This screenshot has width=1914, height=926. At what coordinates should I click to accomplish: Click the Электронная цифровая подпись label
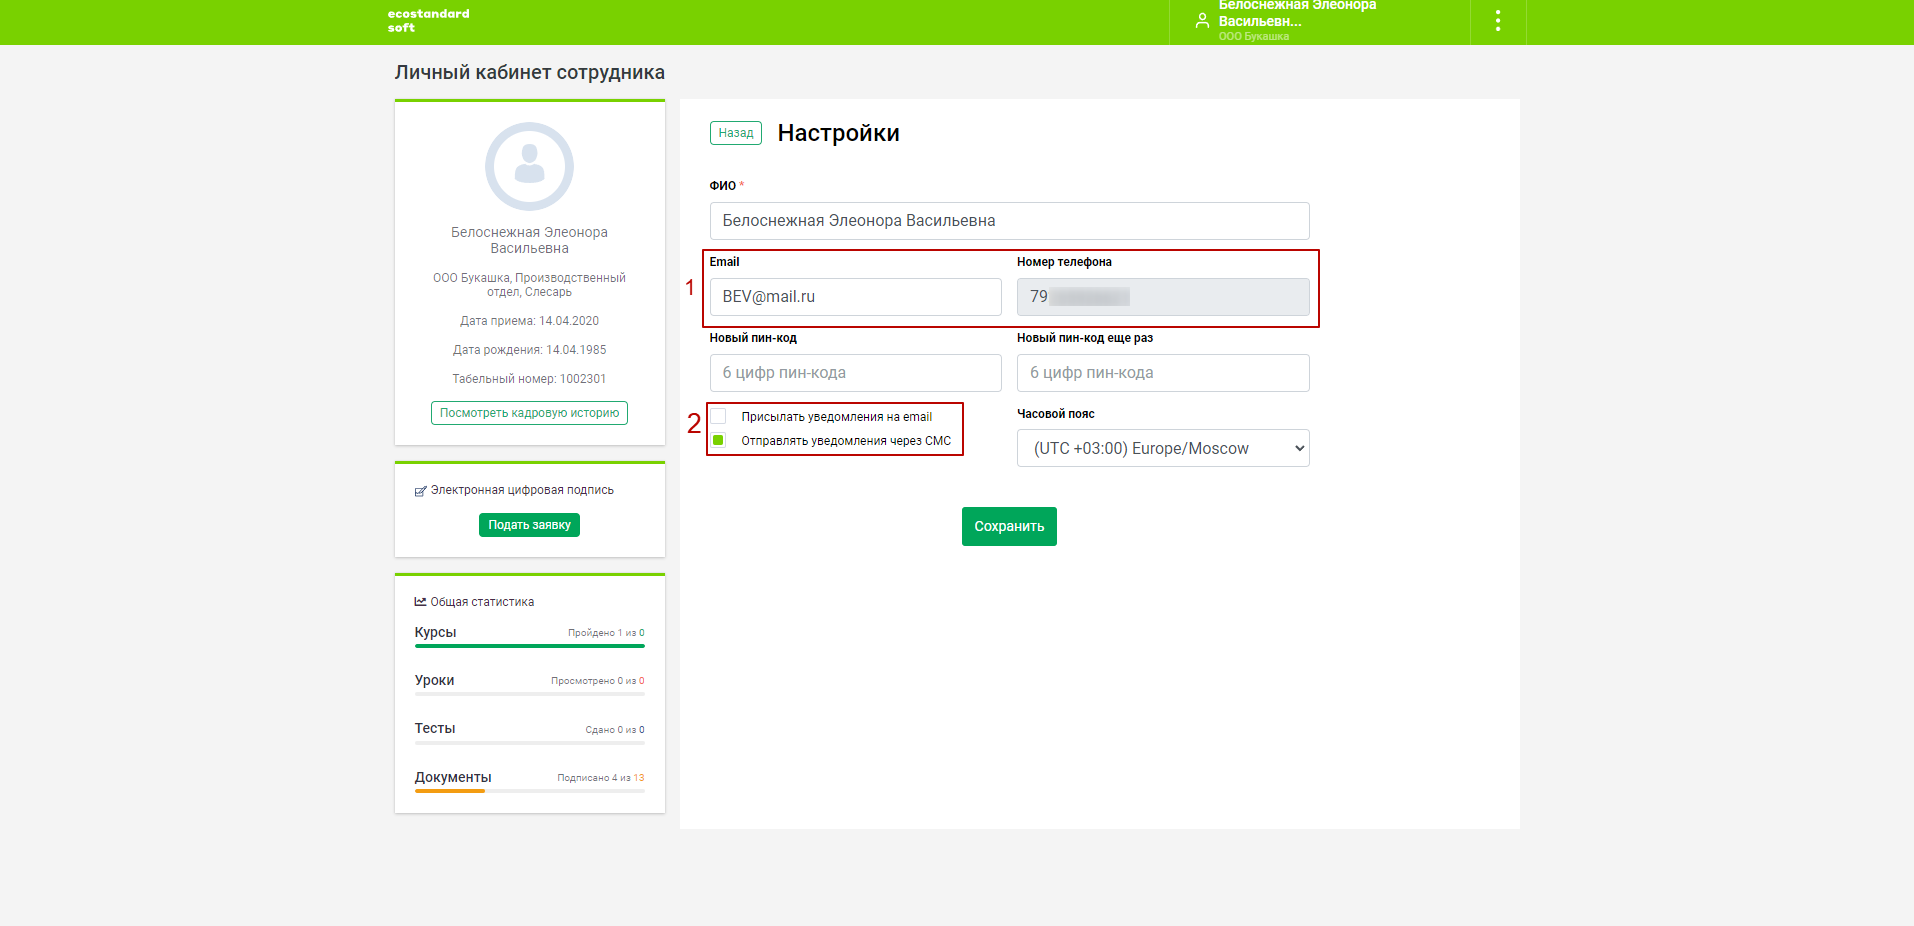tap(522, 490)
